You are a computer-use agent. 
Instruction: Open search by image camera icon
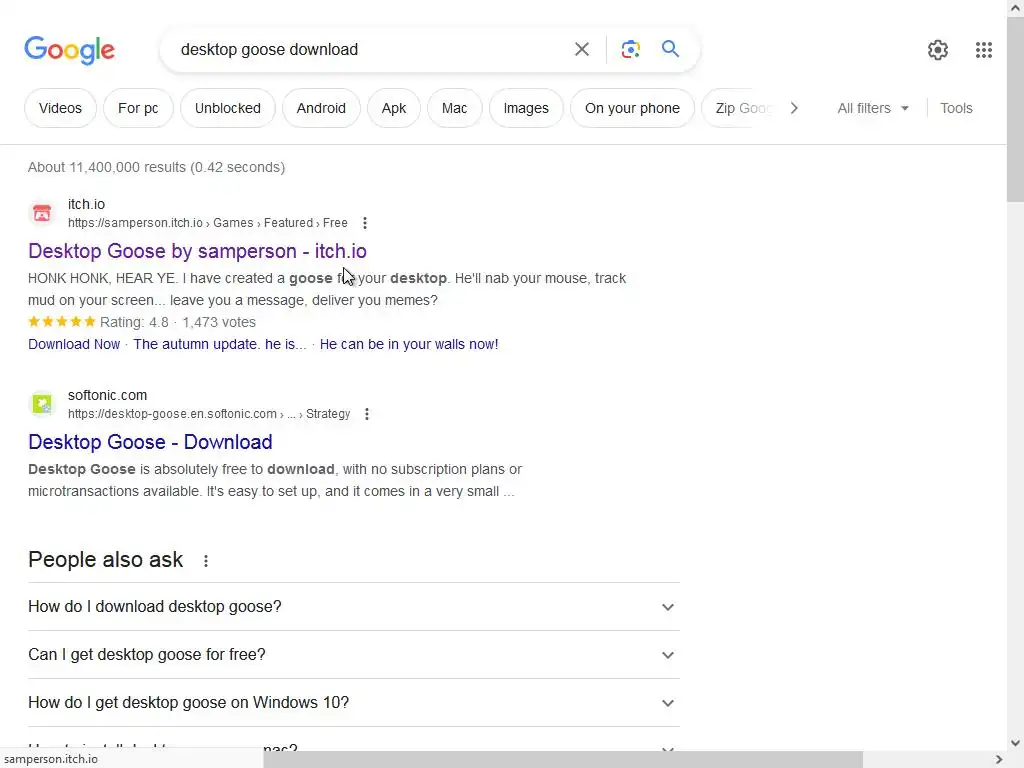click(x=630, y=49)
